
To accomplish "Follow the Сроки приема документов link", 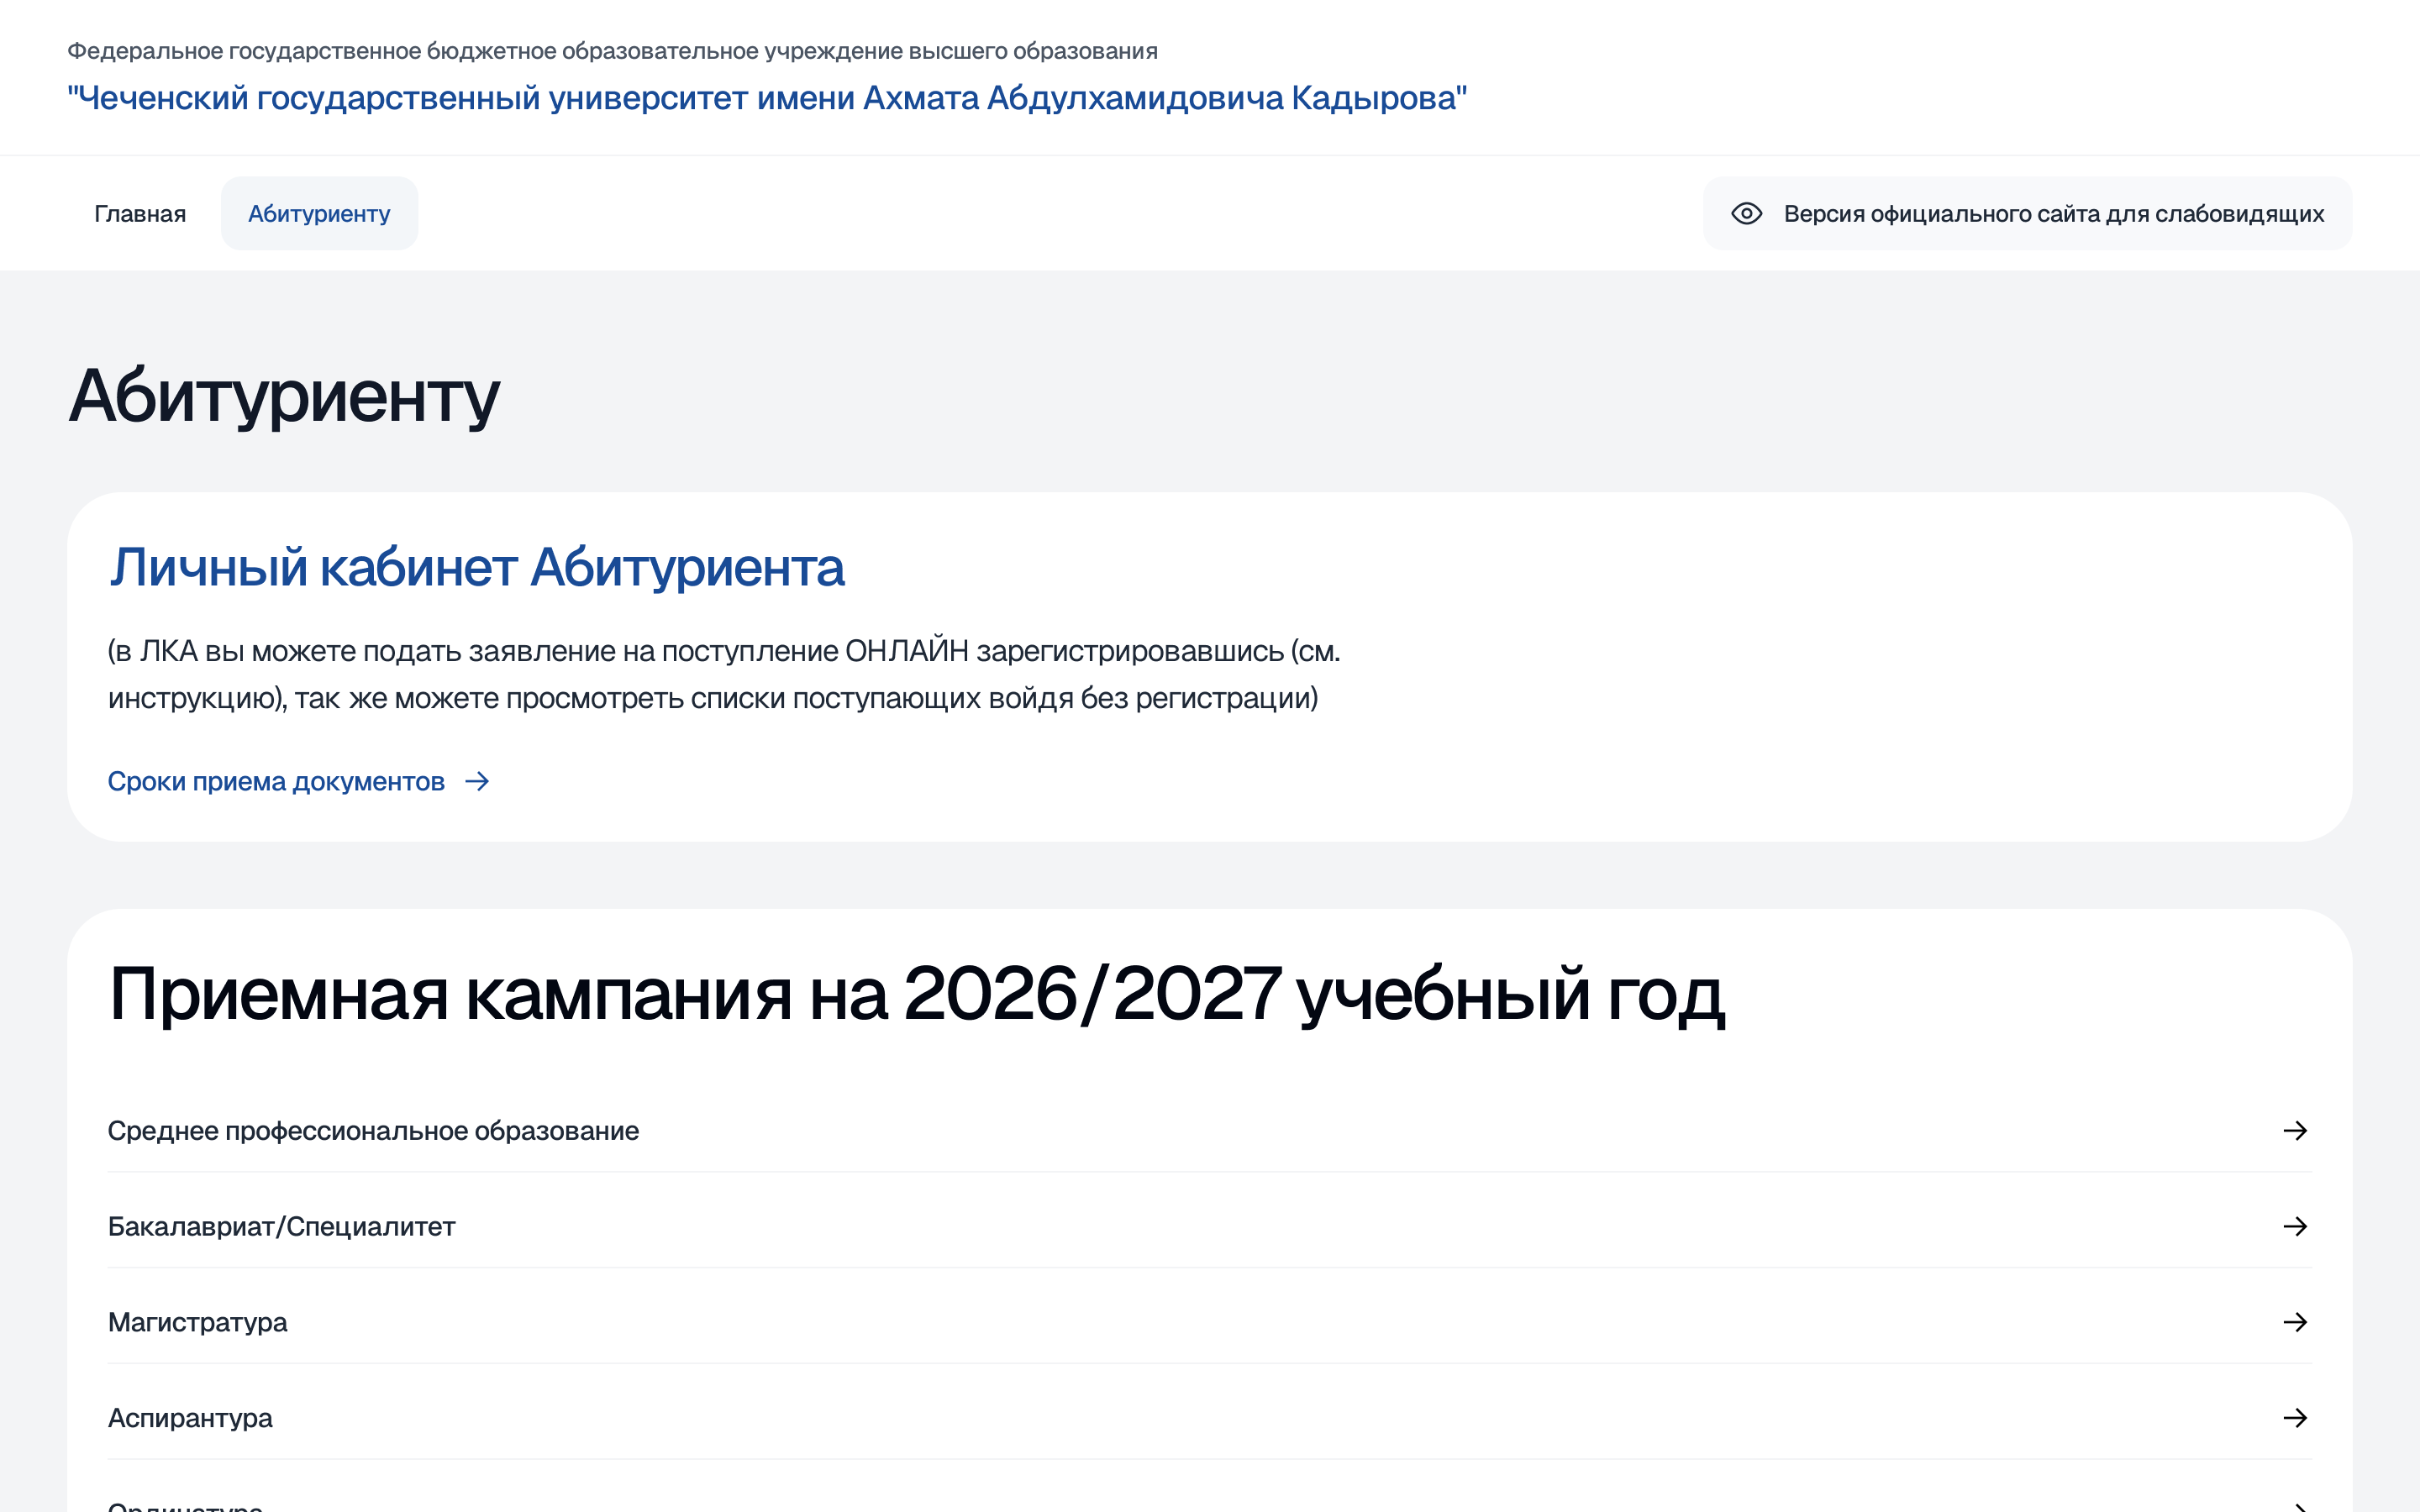I will coord(298,781).
